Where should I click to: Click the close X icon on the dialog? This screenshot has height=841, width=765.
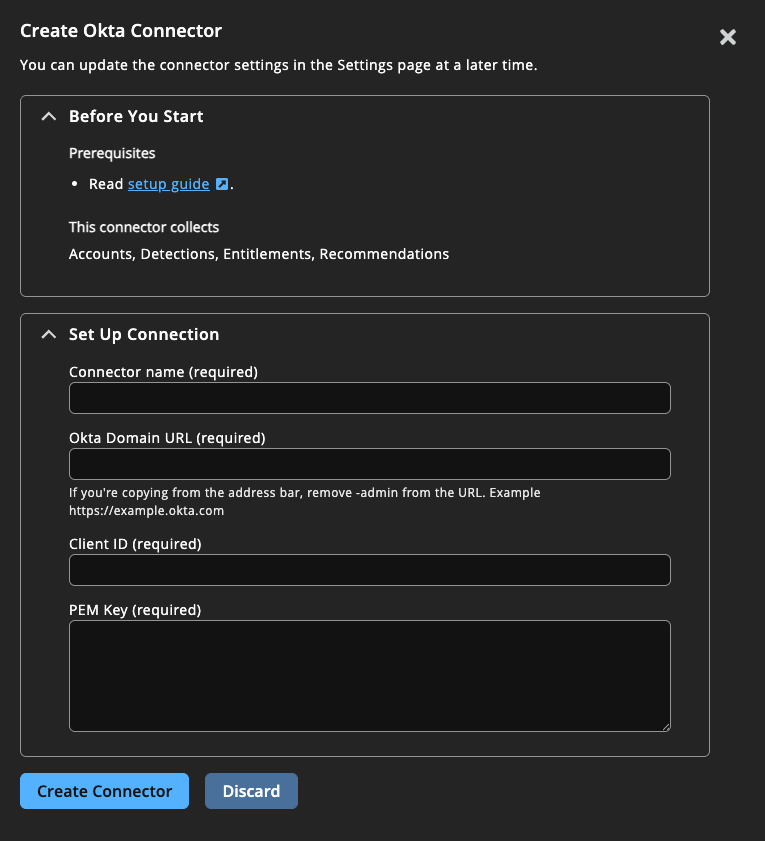727,37
